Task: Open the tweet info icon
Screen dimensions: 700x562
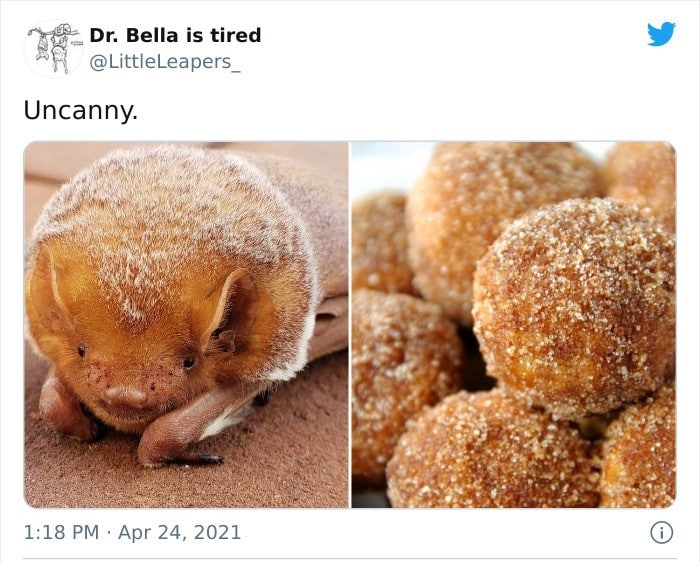Action: pyautogui.click(x=661, y=533)
